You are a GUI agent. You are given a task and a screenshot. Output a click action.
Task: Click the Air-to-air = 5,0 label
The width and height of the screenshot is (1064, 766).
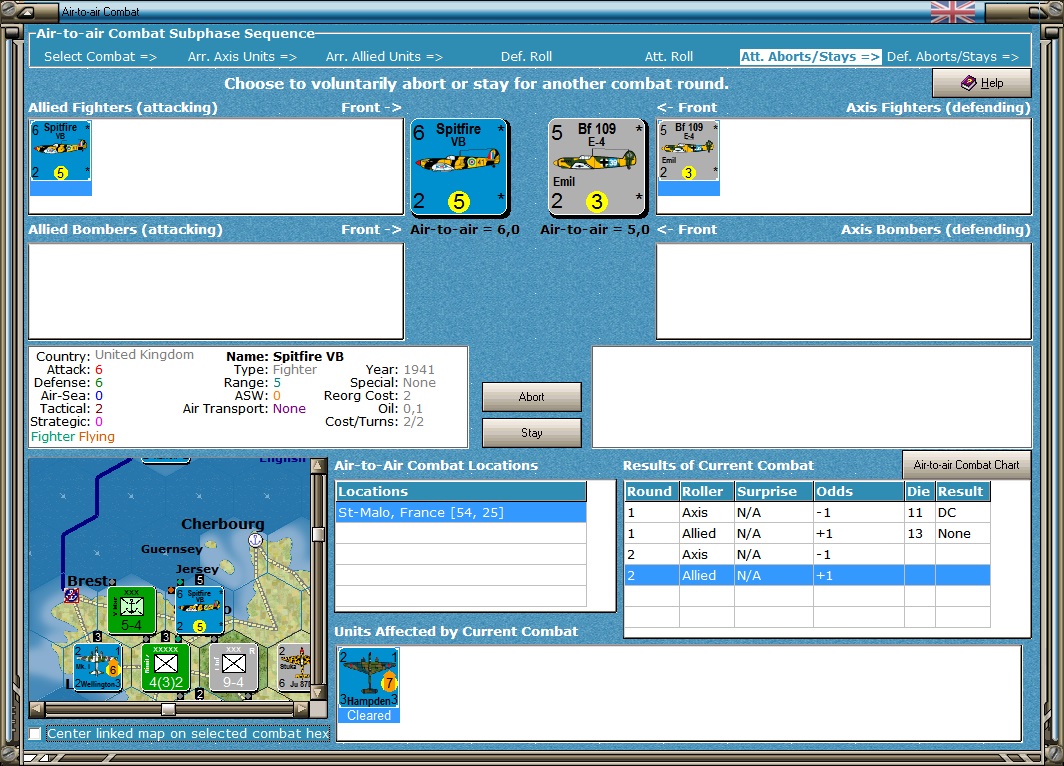point(594,229)
